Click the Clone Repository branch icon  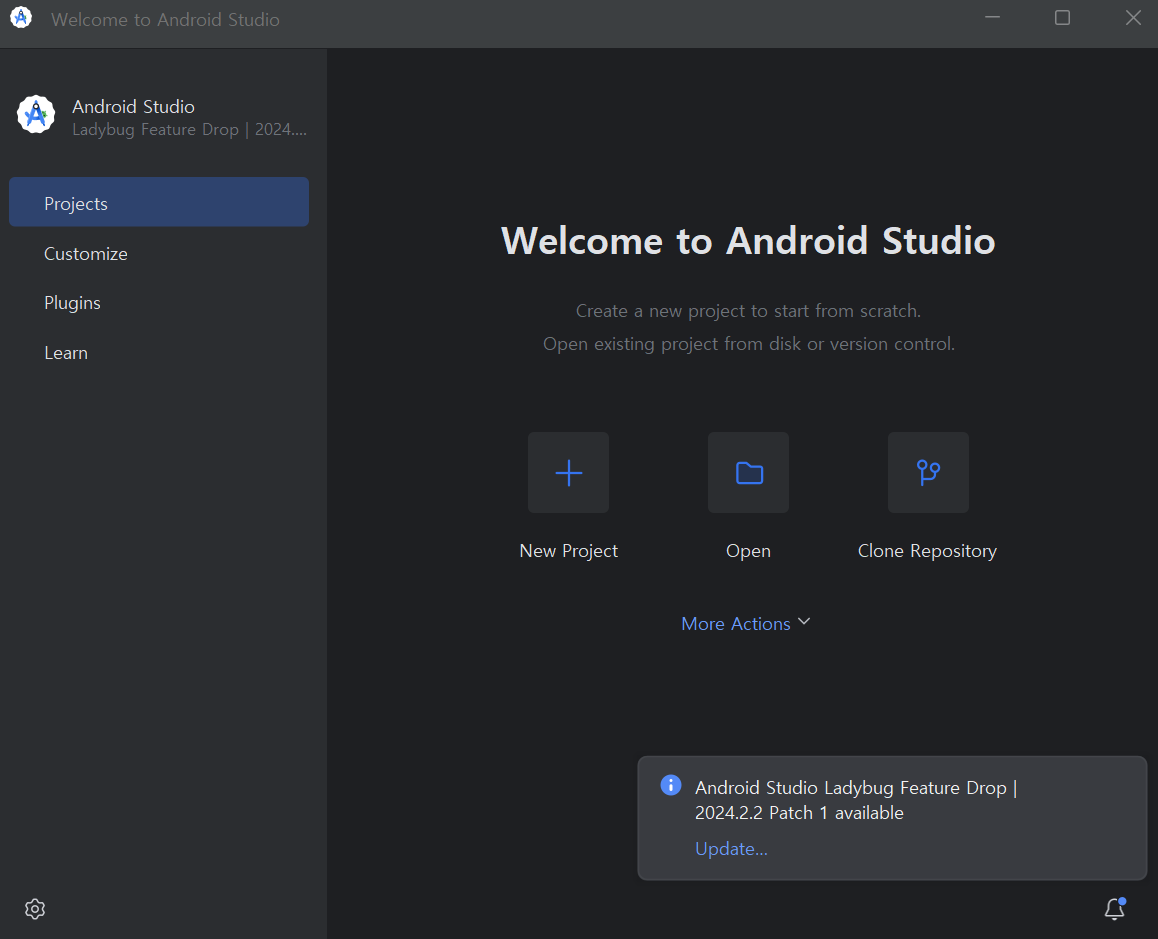tap(928, 473)
